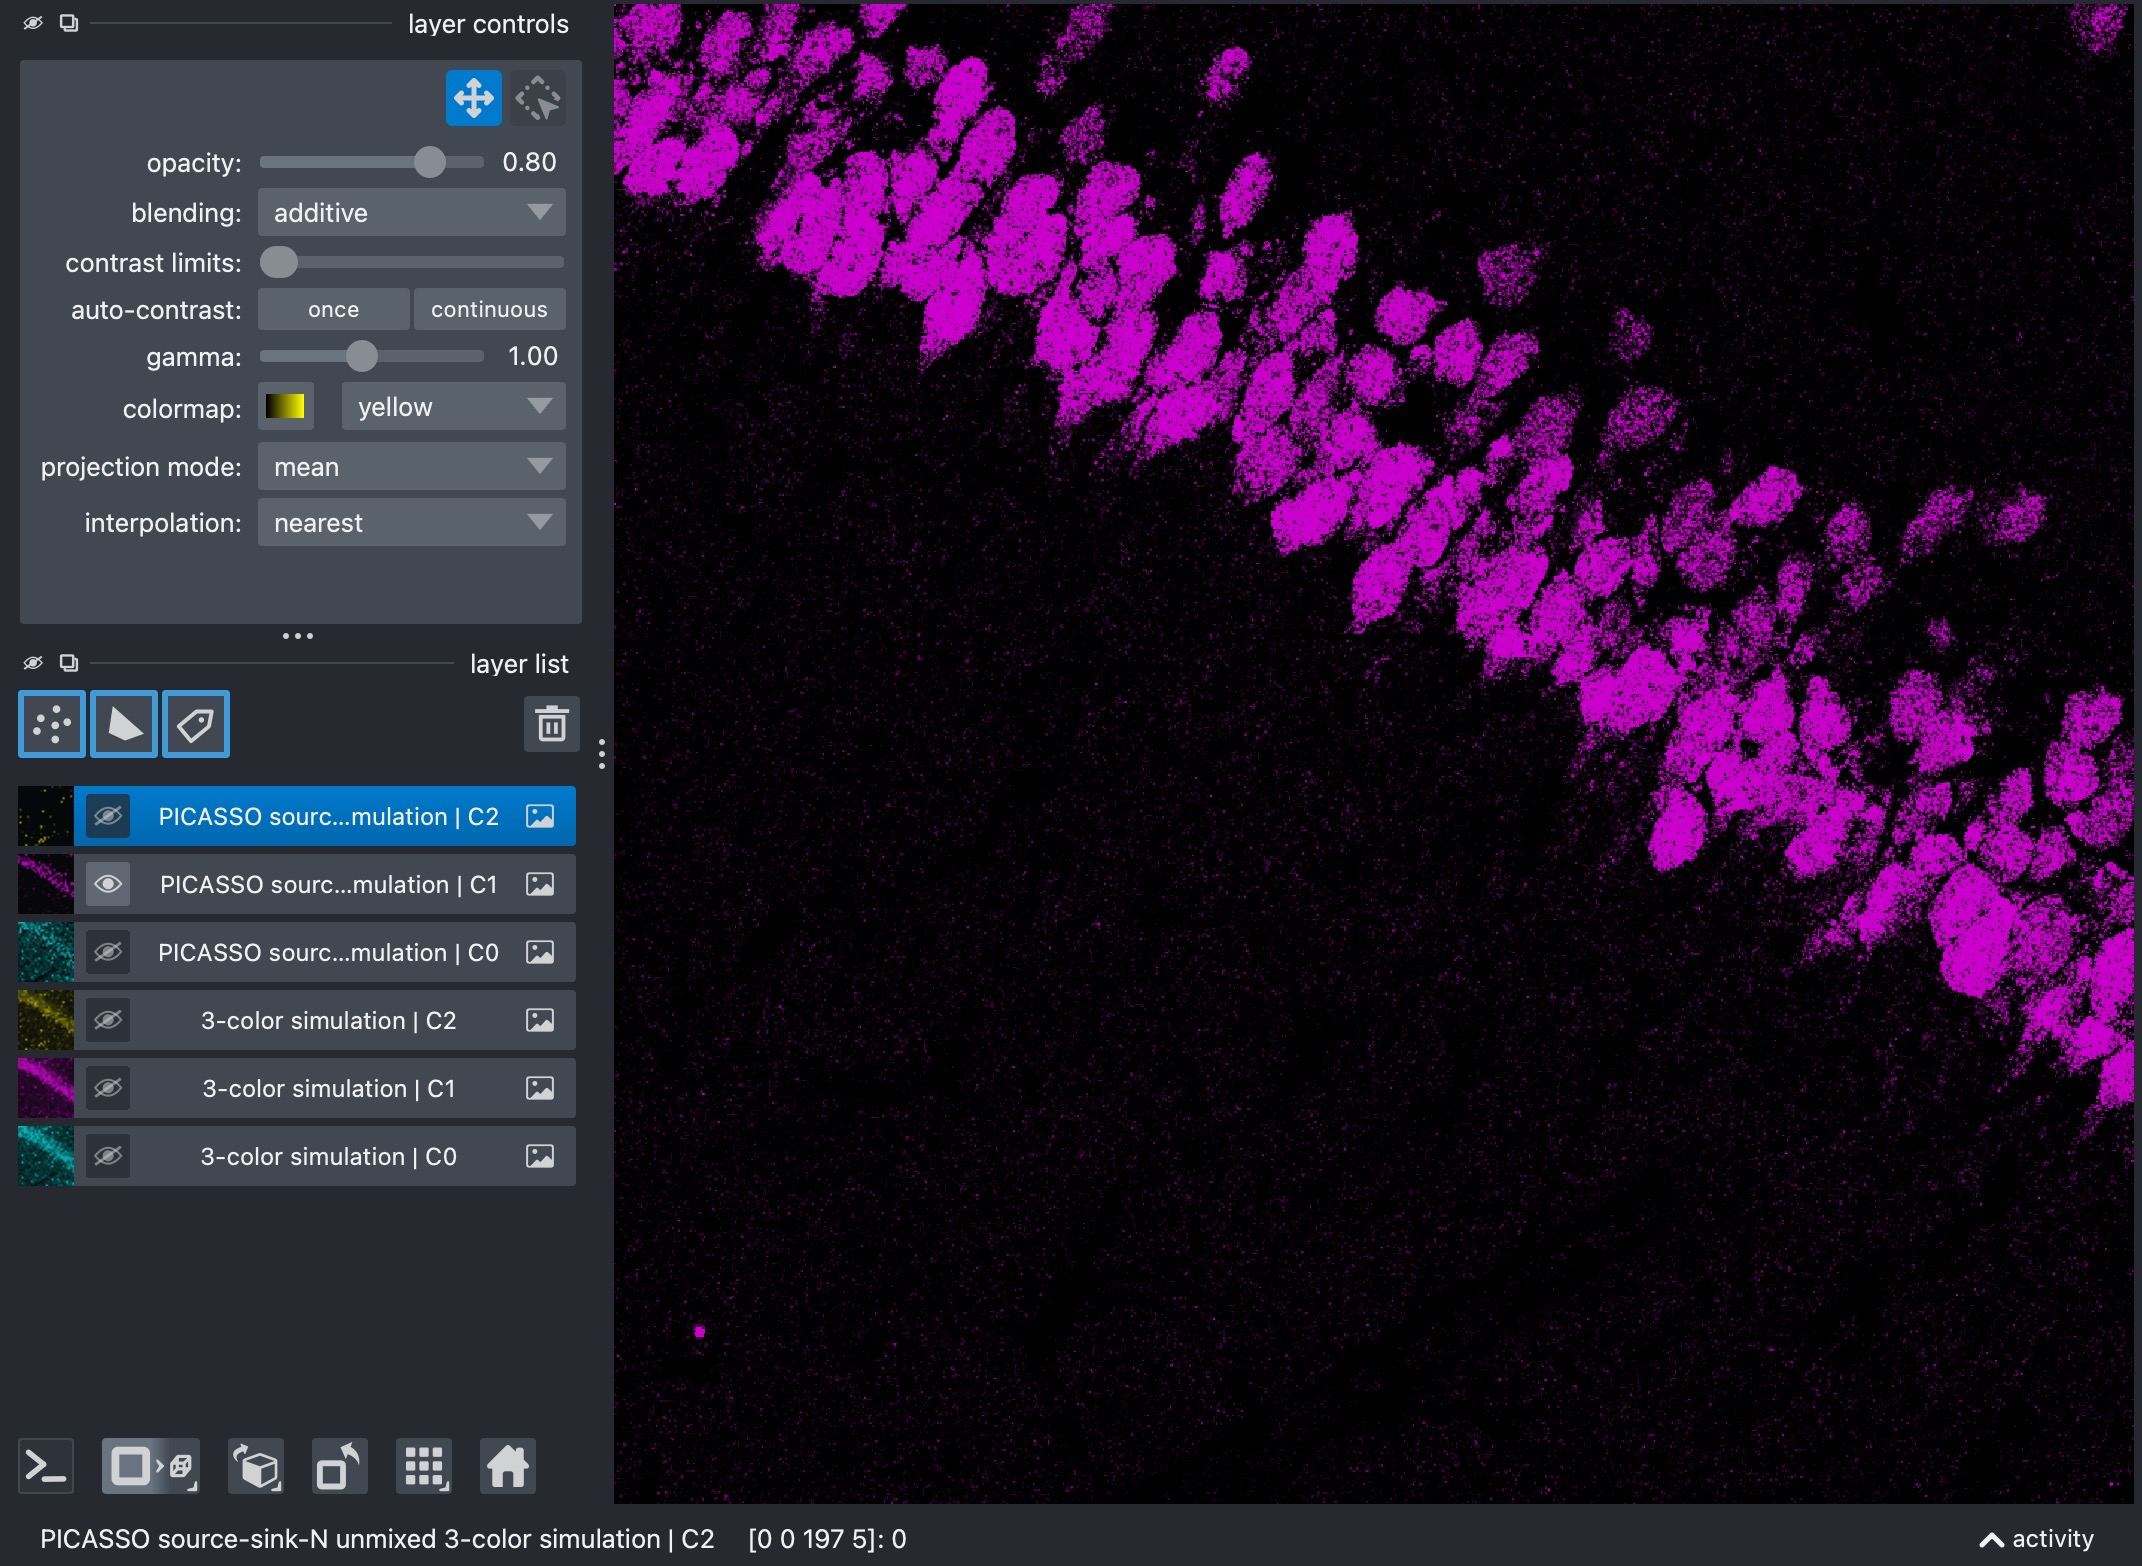
Task: Expand the activity panel
Action: click(x=2036, y=1539)
